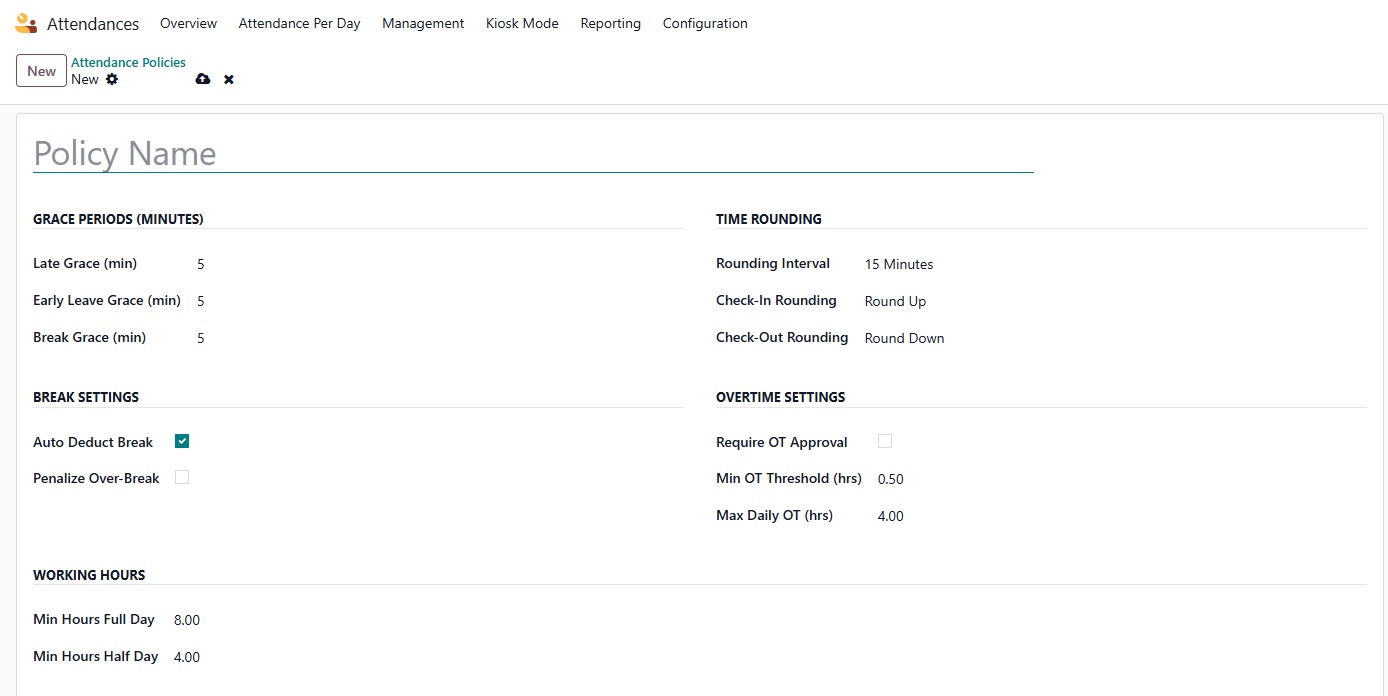Enable Penalize Over-Break checkbox

tap(182, 478)
